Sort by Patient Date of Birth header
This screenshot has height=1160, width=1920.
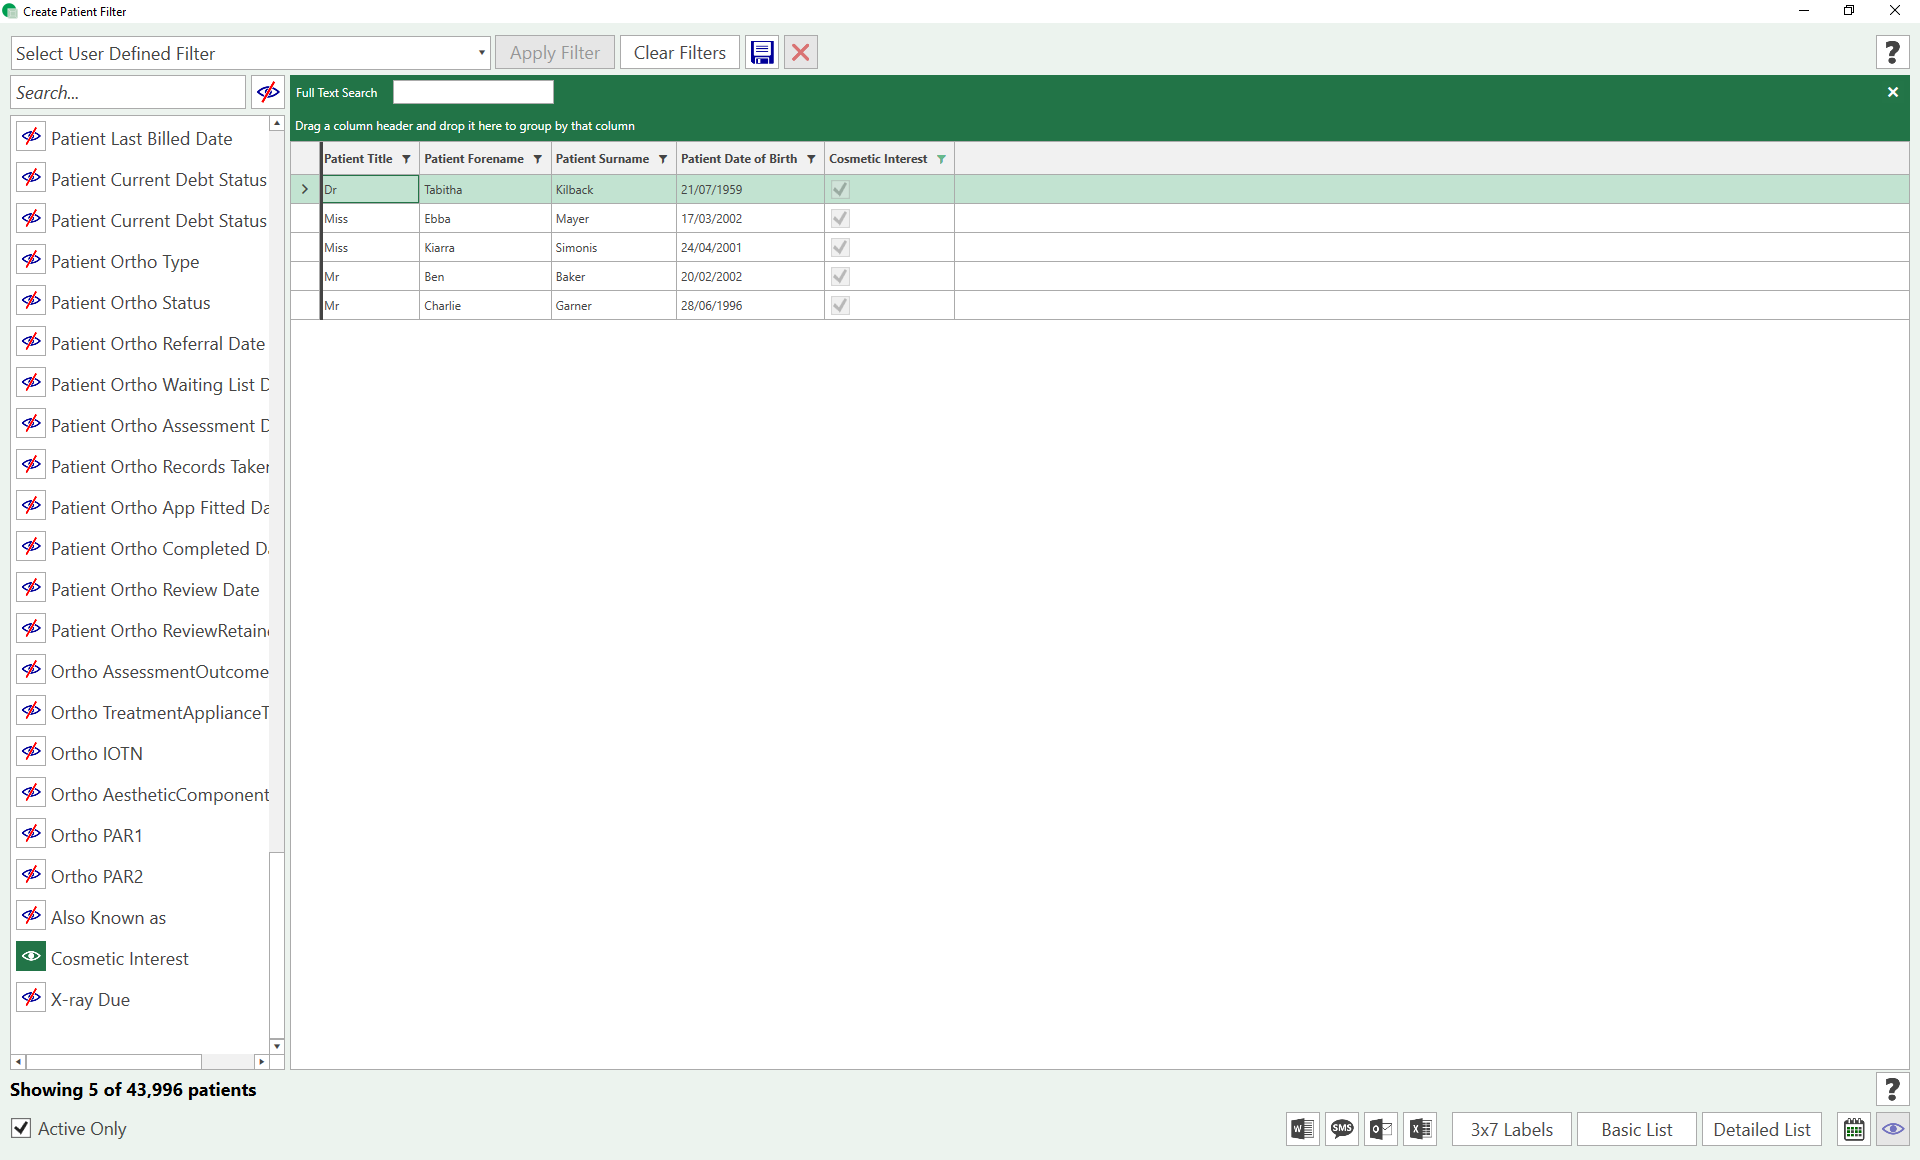(738, 159)
